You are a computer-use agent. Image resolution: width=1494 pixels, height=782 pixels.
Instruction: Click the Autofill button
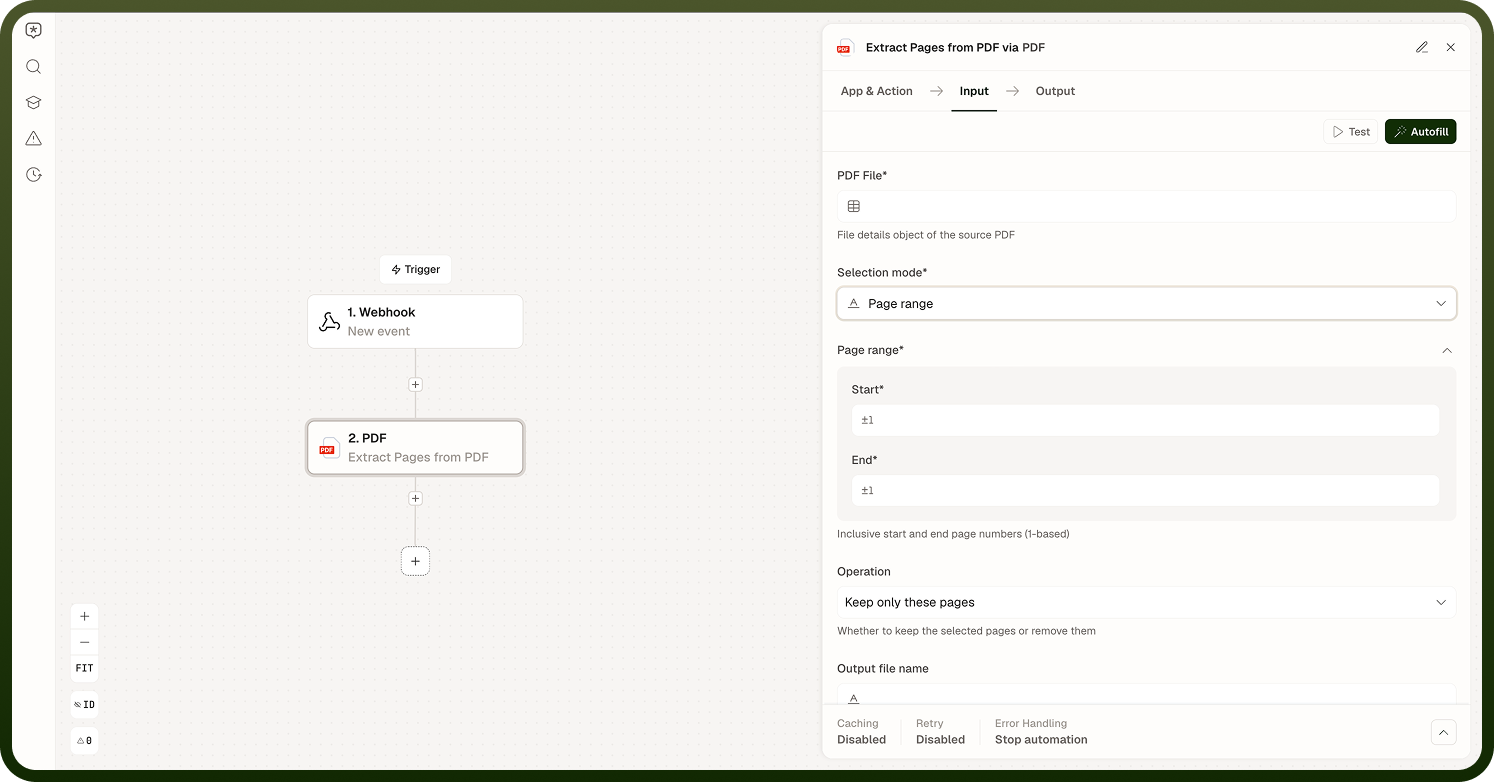point(1420,131)
